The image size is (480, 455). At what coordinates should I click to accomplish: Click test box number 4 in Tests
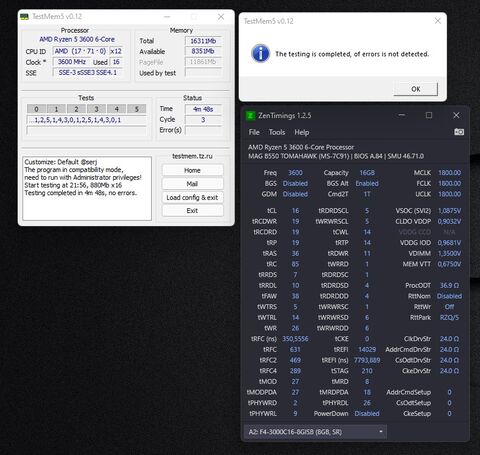point(116,109)
